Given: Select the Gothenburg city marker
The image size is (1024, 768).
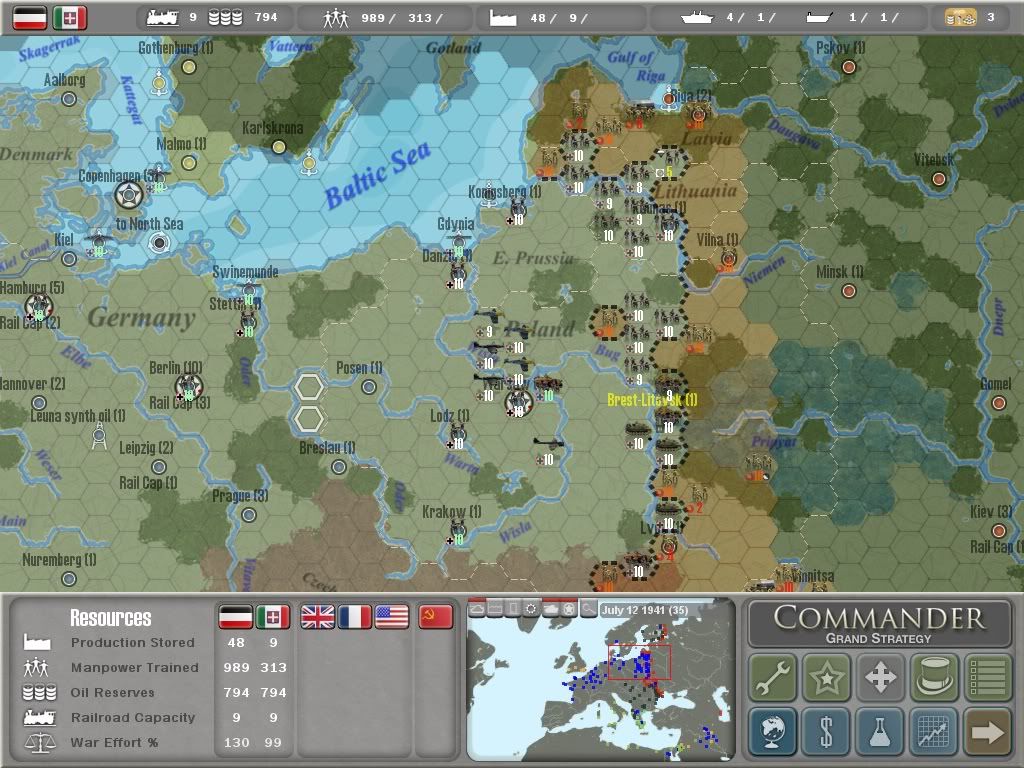Looking at the screenshot, I should (x=189, y=67).
